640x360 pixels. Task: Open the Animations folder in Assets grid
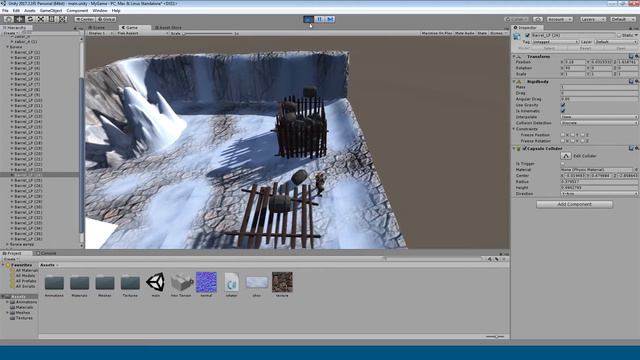pos(54,282)
